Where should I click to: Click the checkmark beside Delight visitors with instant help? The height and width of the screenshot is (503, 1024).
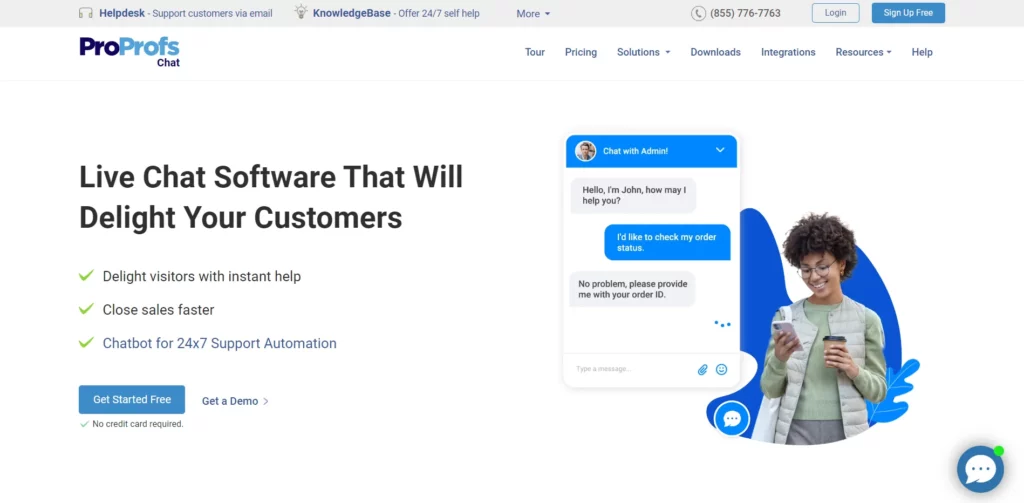point(86,276)
